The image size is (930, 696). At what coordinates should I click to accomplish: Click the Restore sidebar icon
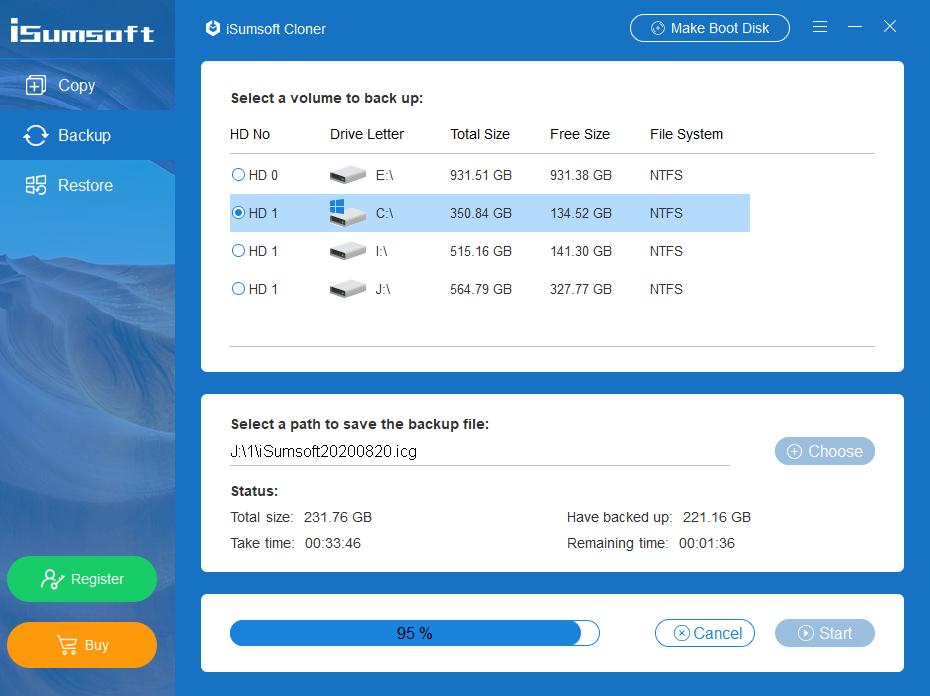(x=36, y=185)
